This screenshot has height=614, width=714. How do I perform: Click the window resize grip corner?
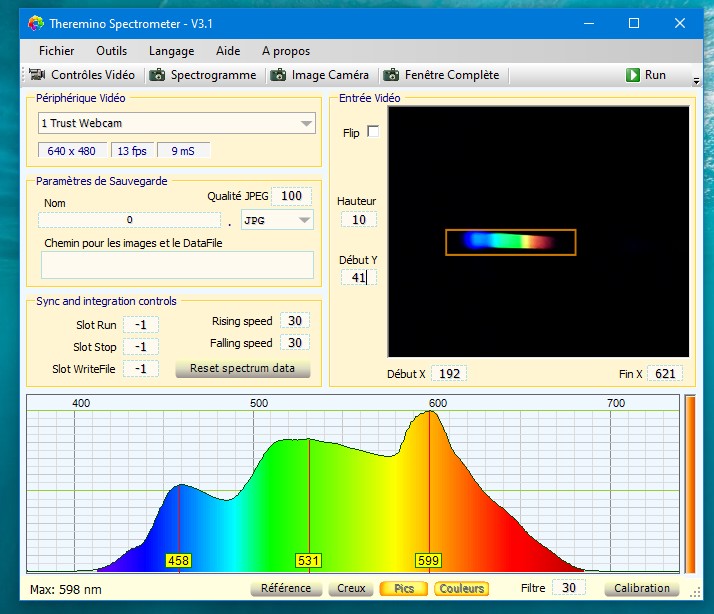pos(695,593)
